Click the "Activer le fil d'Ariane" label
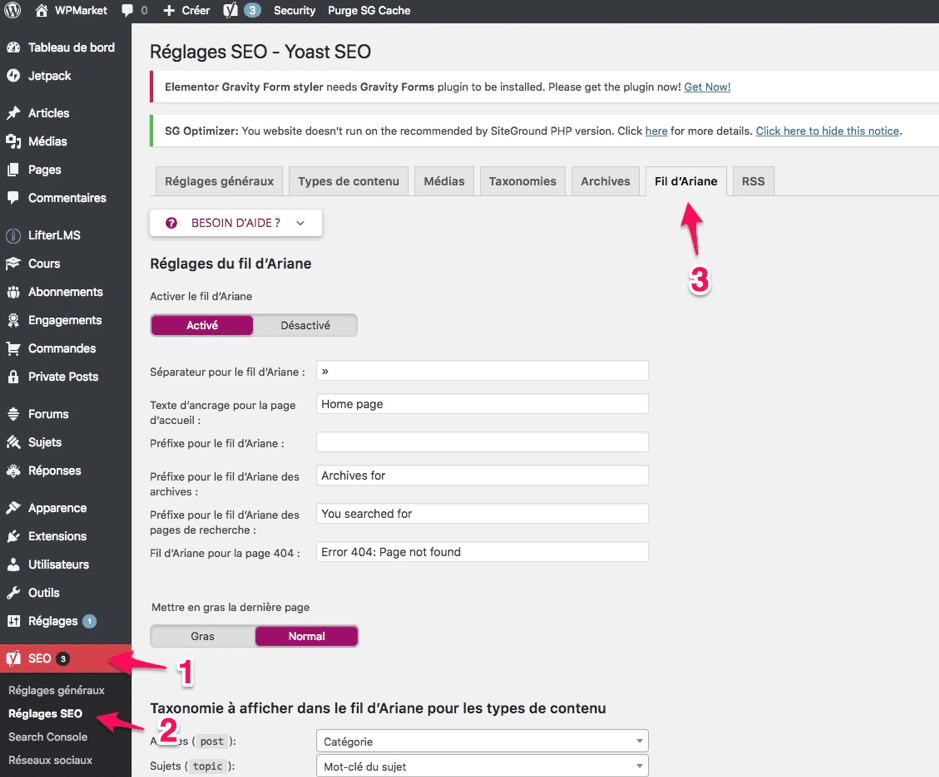This screenshot has height=777, width=939. [201, 296]
